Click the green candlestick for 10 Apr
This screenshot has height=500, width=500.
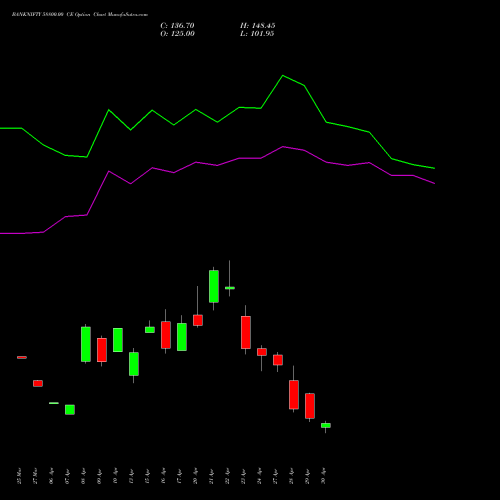point(118,340)
